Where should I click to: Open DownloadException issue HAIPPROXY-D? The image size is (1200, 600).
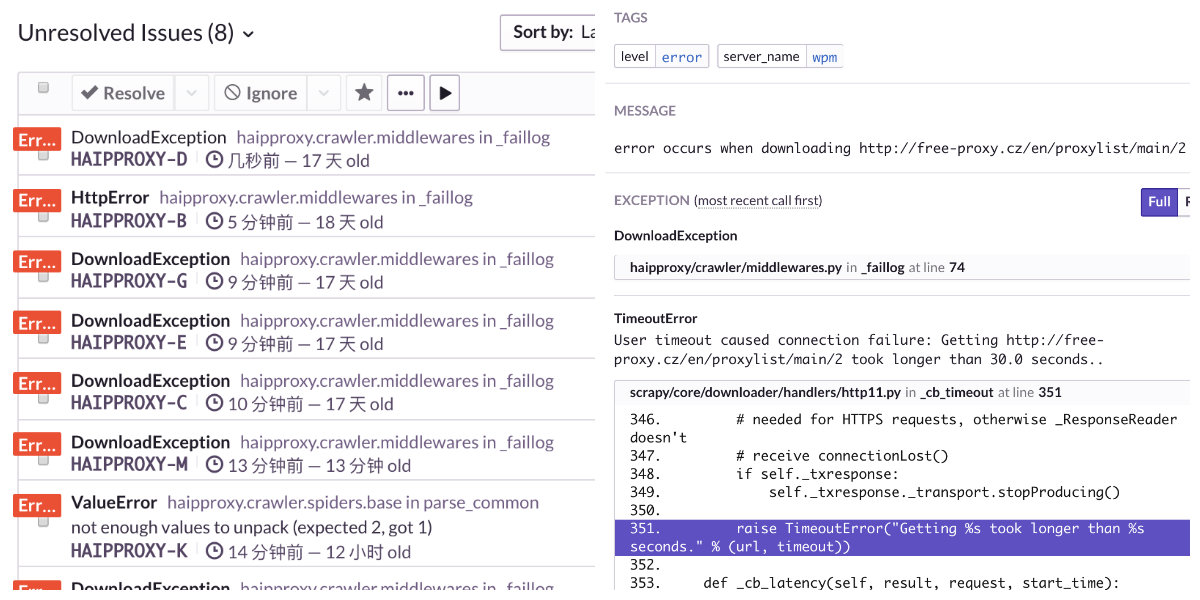[x=149, y=137]
